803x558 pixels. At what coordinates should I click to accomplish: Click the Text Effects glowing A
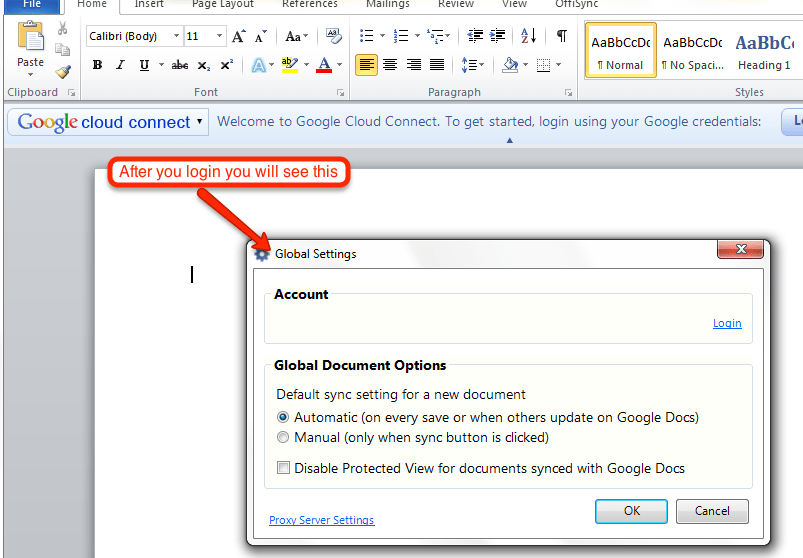(x=259, y=65)
